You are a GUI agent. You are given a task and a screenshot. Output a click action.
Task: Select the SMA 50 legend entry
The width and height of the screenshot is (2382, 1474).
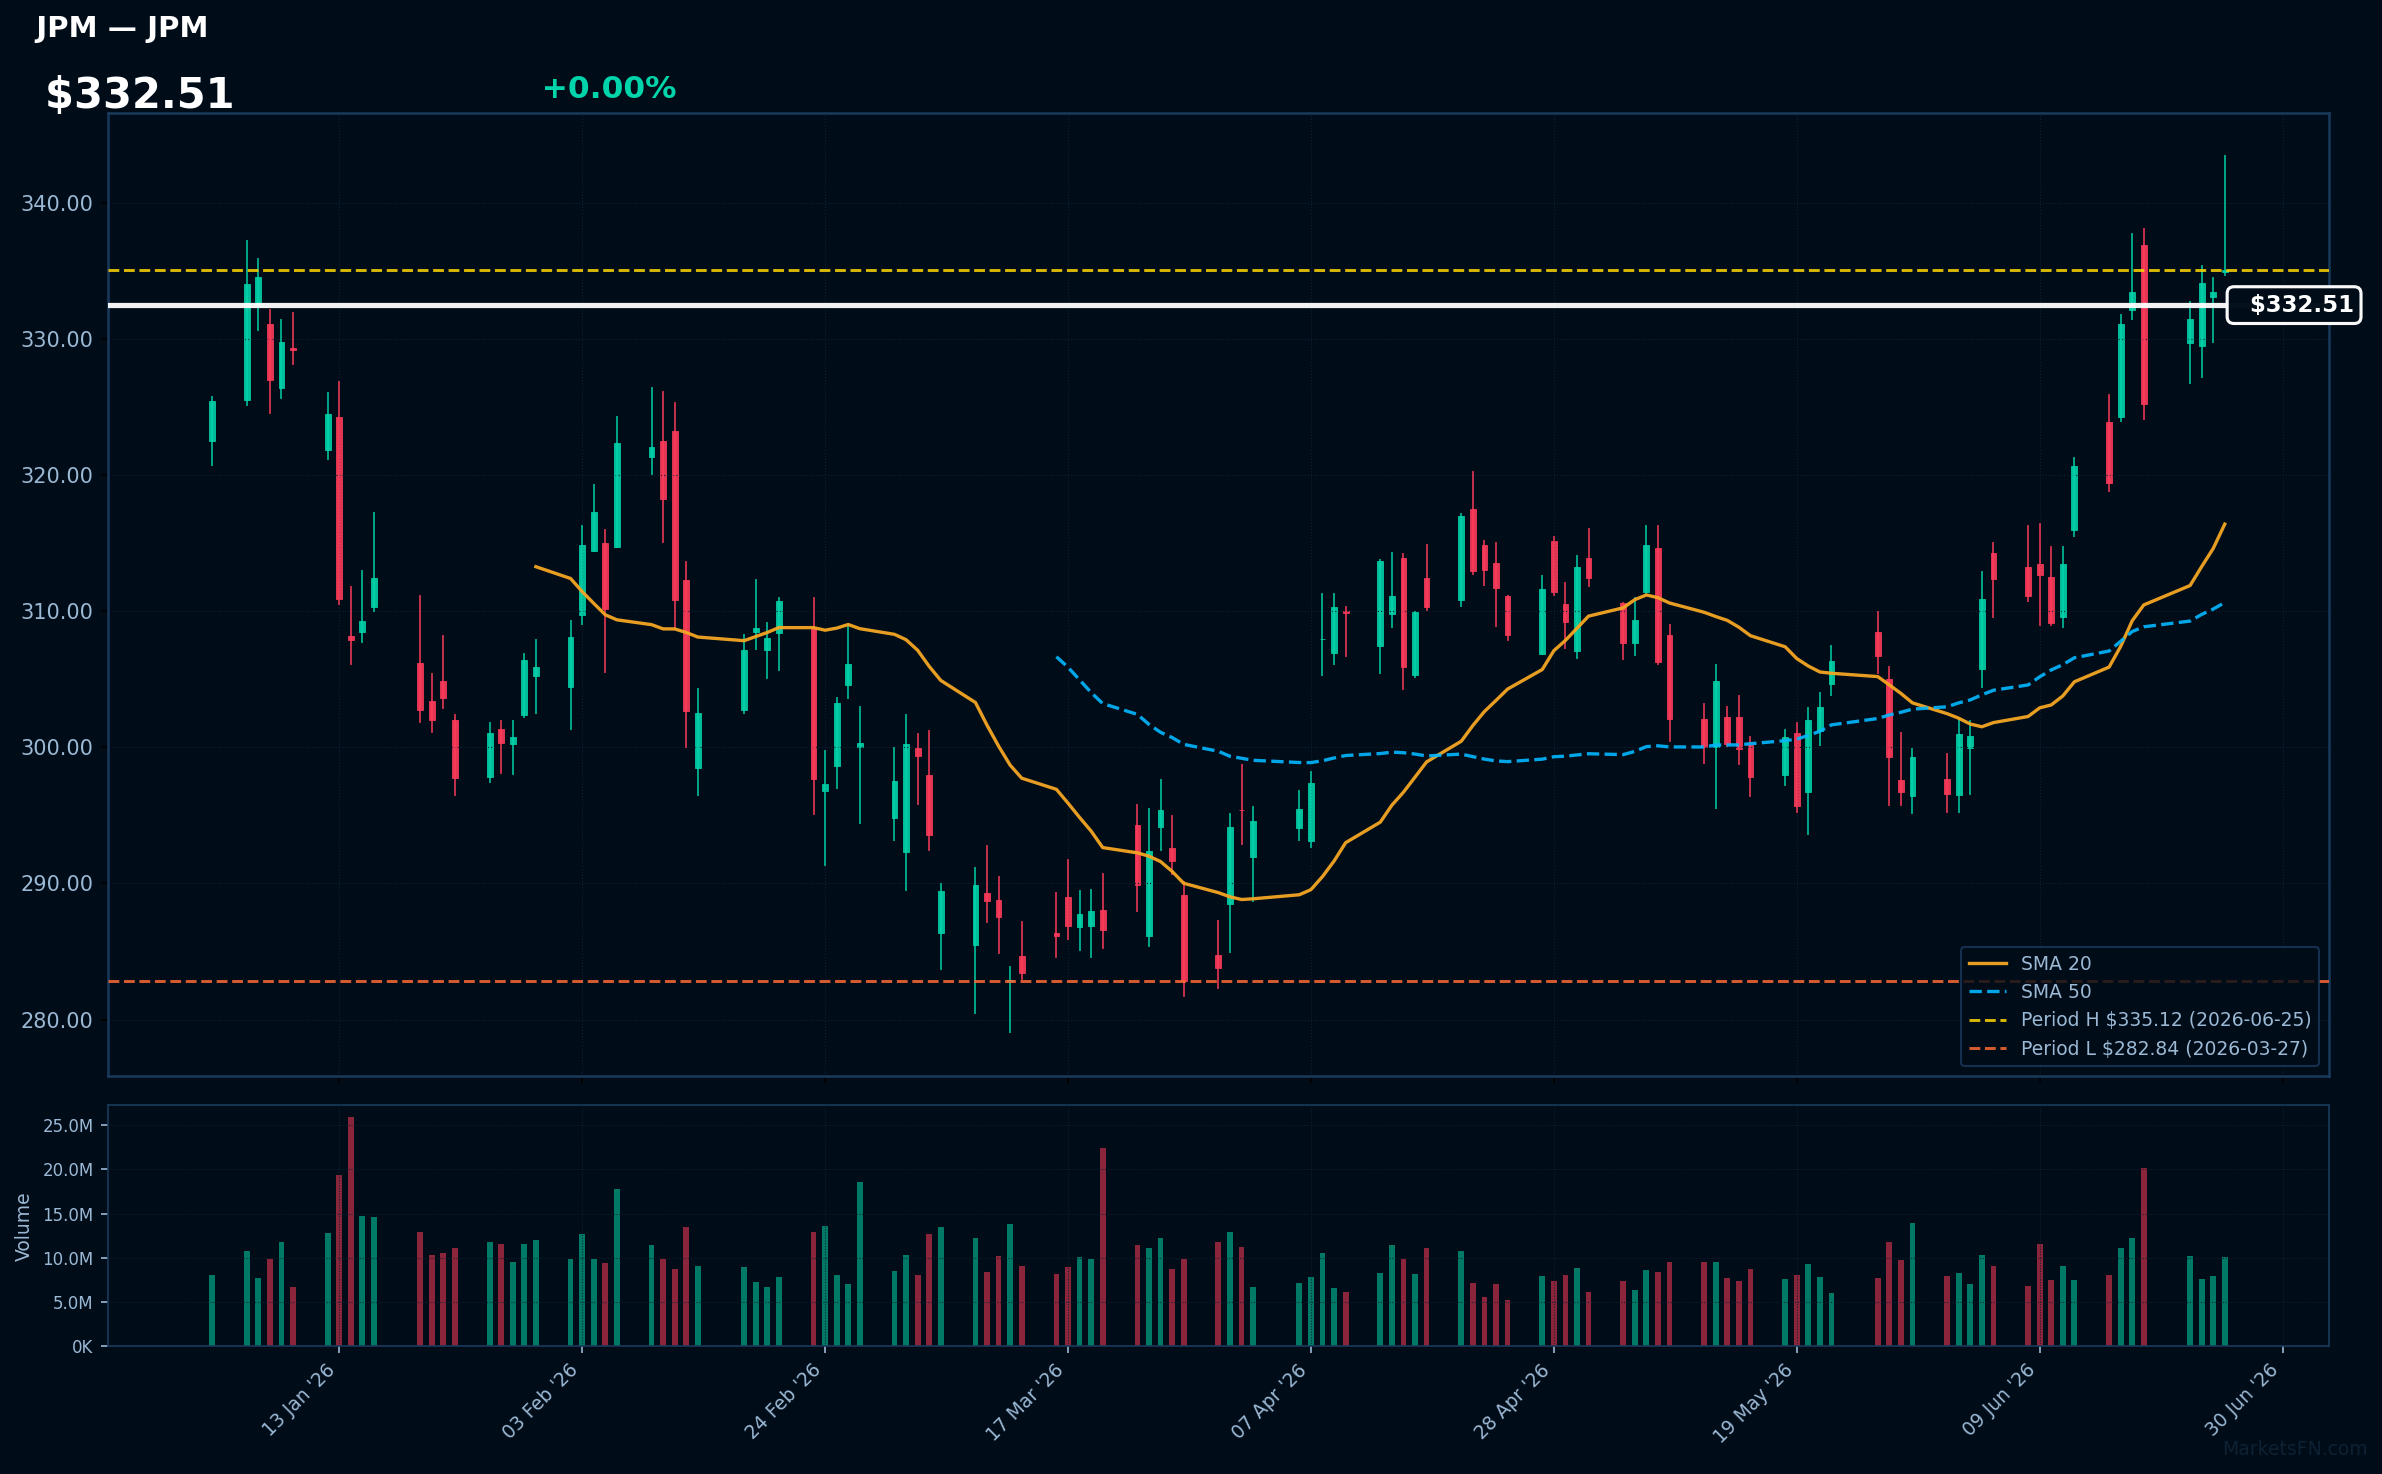pyautogui.click(x=2030, y=992)
